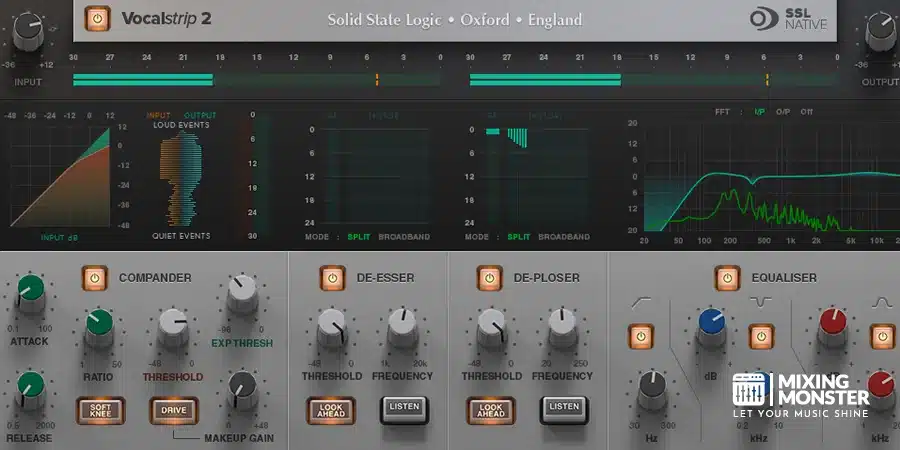Select SPLIT mode for the De-Ploser
This screenshot has height=450, width=900.
[x=519, y=236]
